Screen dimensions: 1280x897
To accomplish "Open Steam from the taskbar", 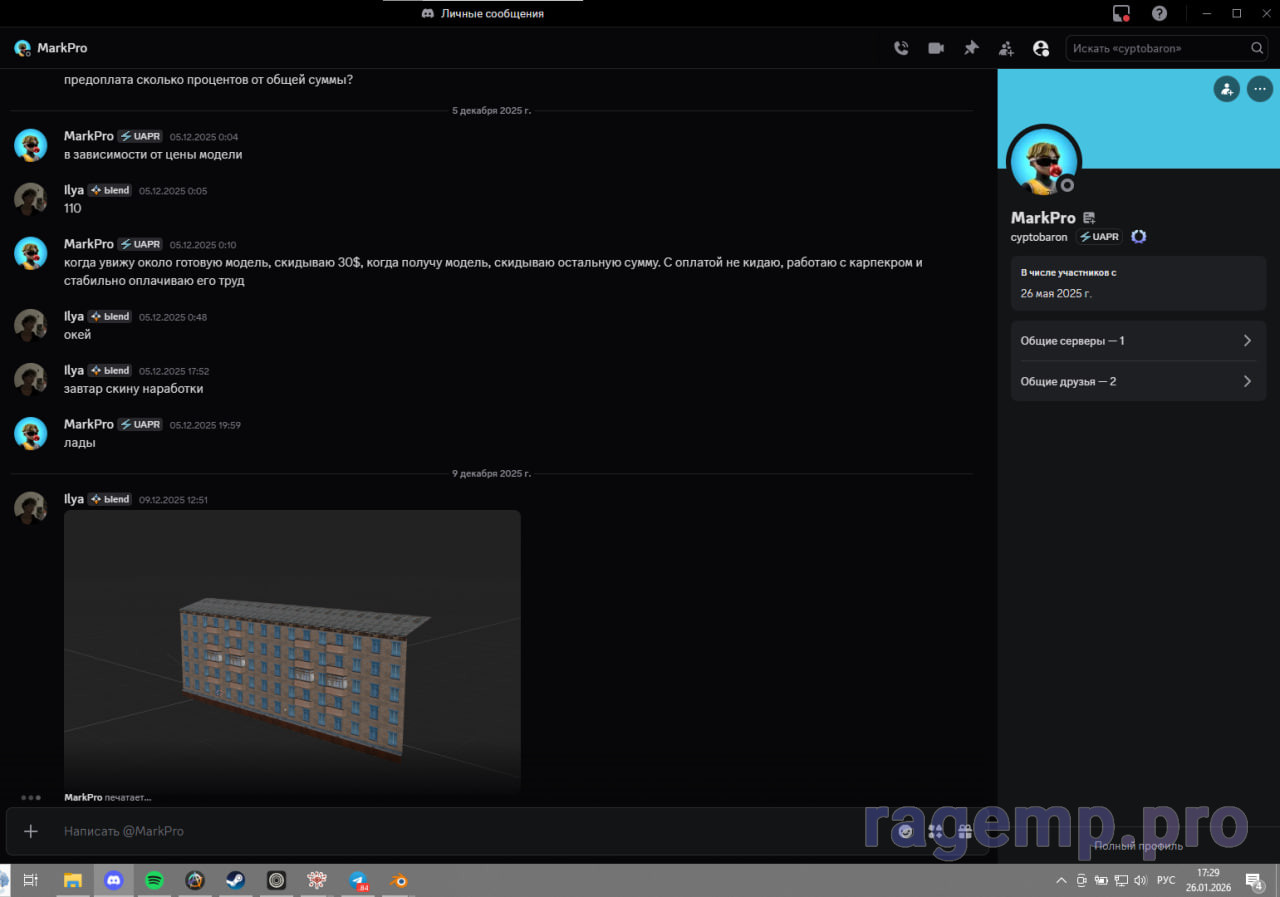I will tap(236, 881).
